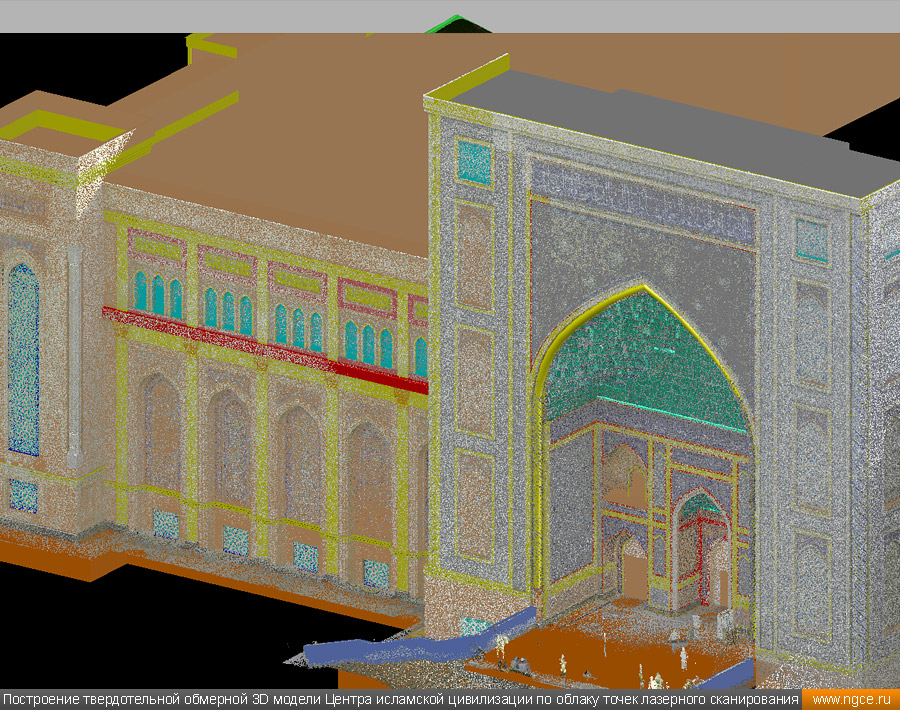The image size is (900, 710).
Task: Select the first triple-arched gallery window on left
Action: 158,295
